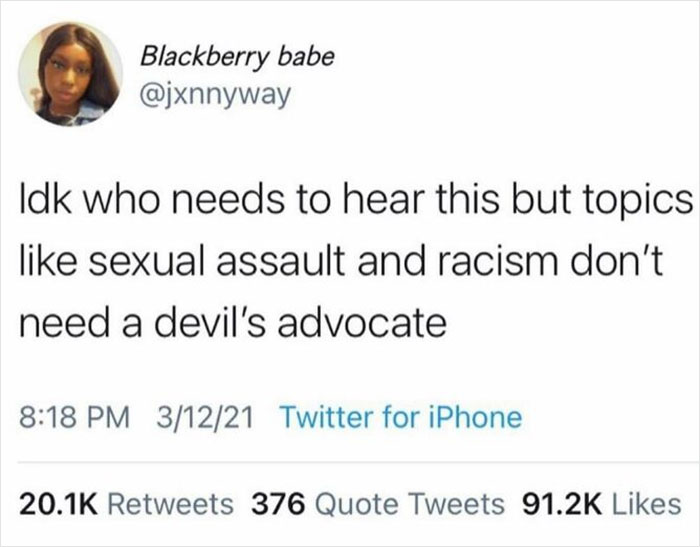Select the 3/12/21 date

coord(204,418)
